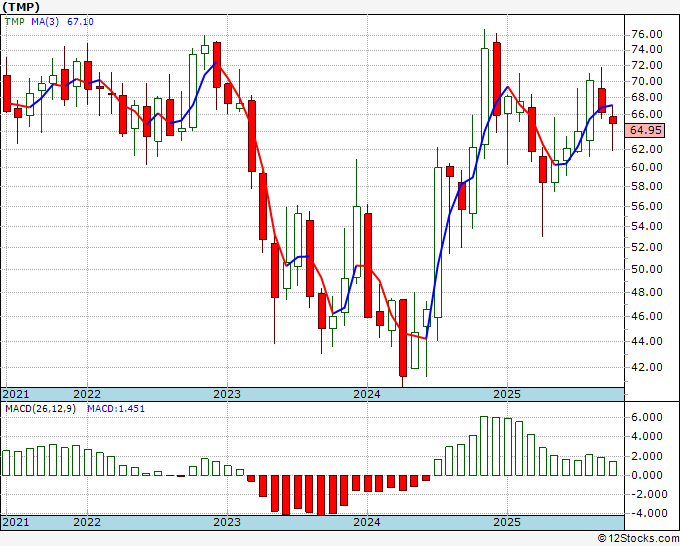Select the latest green MACD histogram bar
680x546 pixels.
613,468
